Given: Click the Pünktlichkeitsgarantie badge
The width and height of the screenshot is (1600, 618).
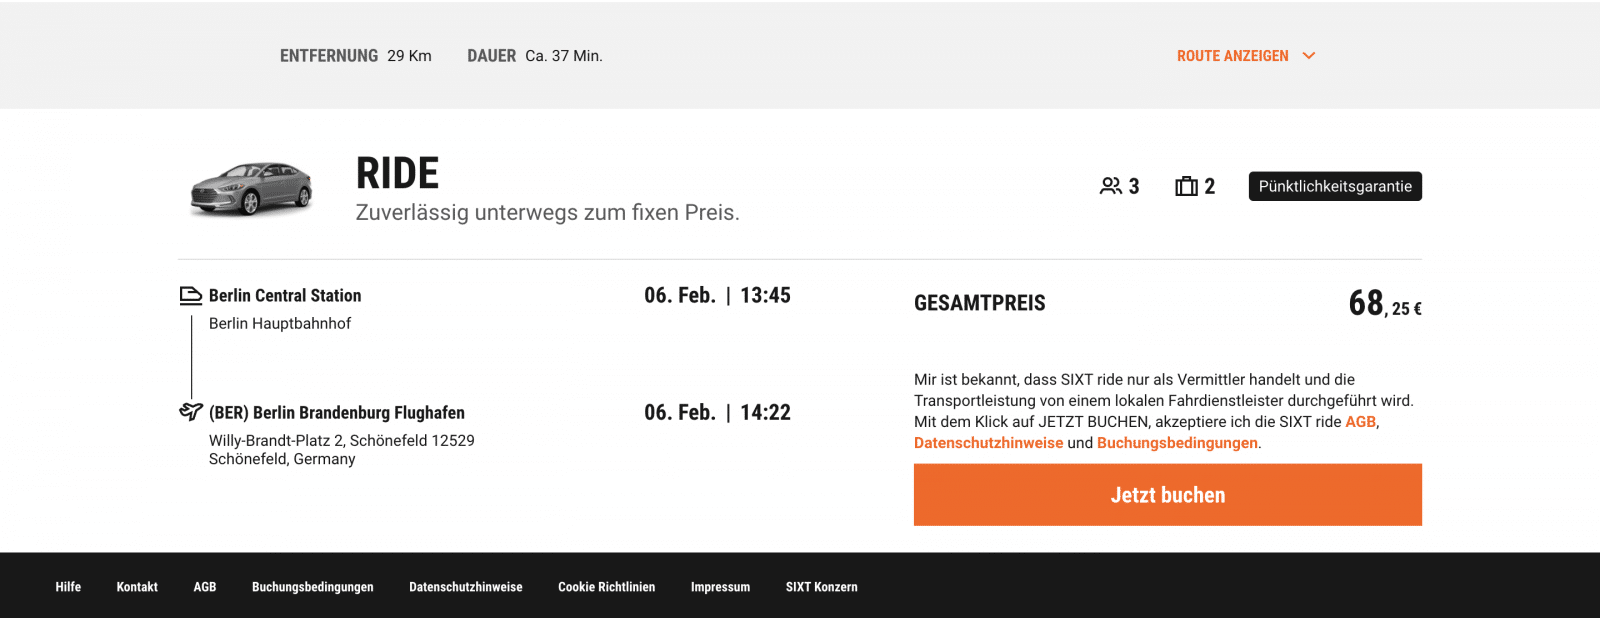Looking at the screenshot, I should [1335, 186].
